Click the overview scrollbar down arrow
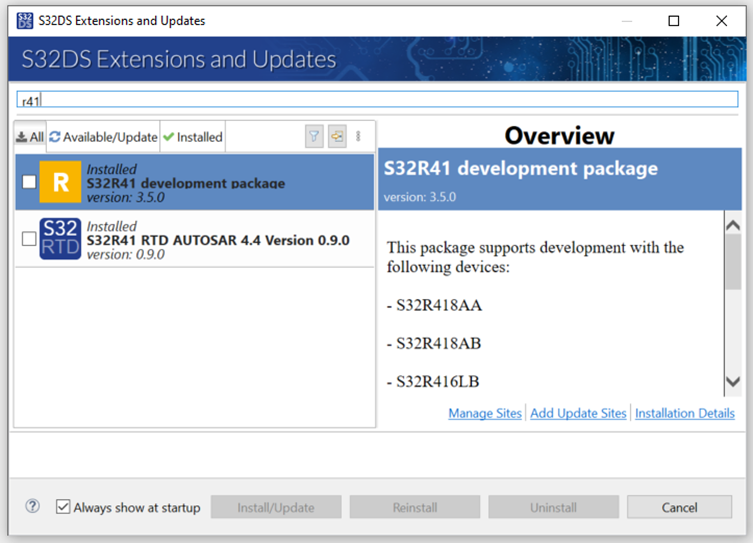753x543 pixels. tap(733, 382)
